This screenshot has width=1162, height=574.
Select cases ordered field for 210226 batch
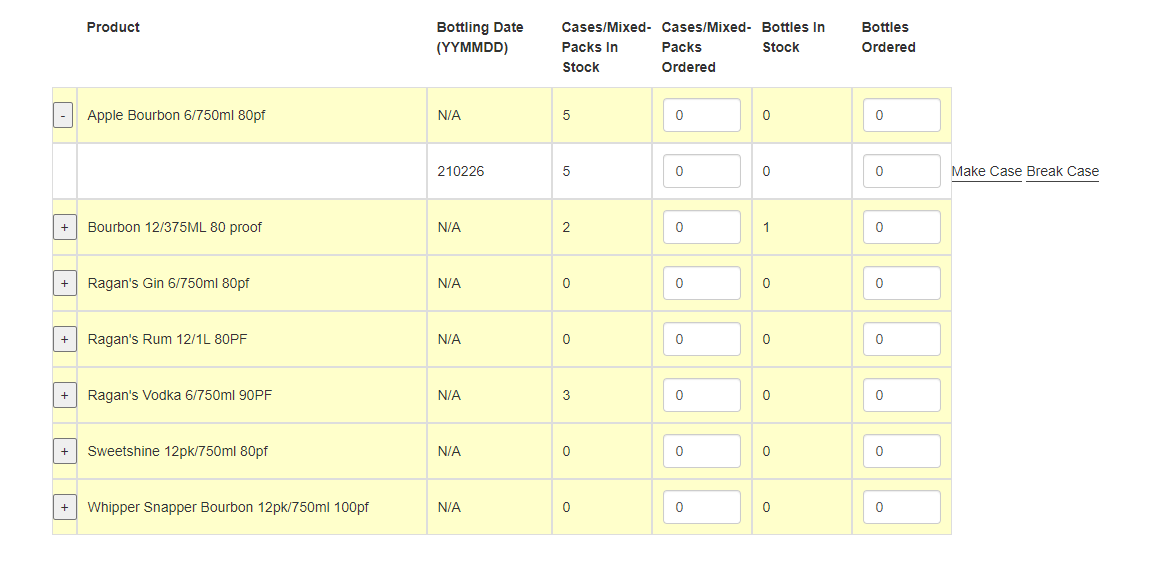[x=702, y=171]
